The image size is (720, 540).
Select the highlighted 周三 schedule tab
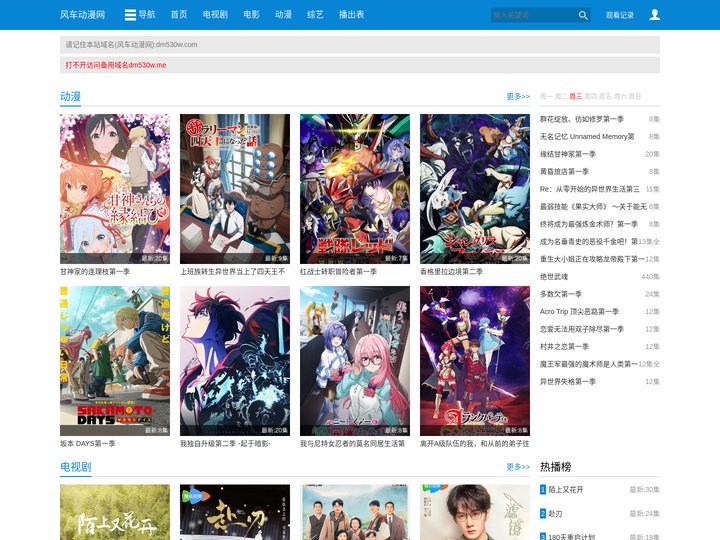(x=575, y=96)
